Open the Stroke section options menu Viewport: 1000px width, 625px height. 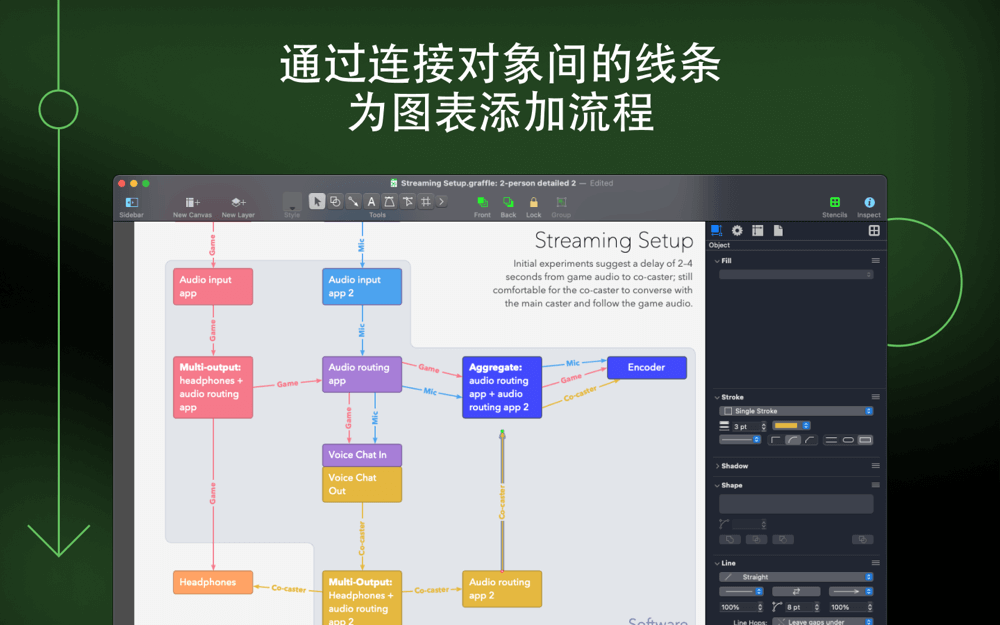tap(876, 397)
